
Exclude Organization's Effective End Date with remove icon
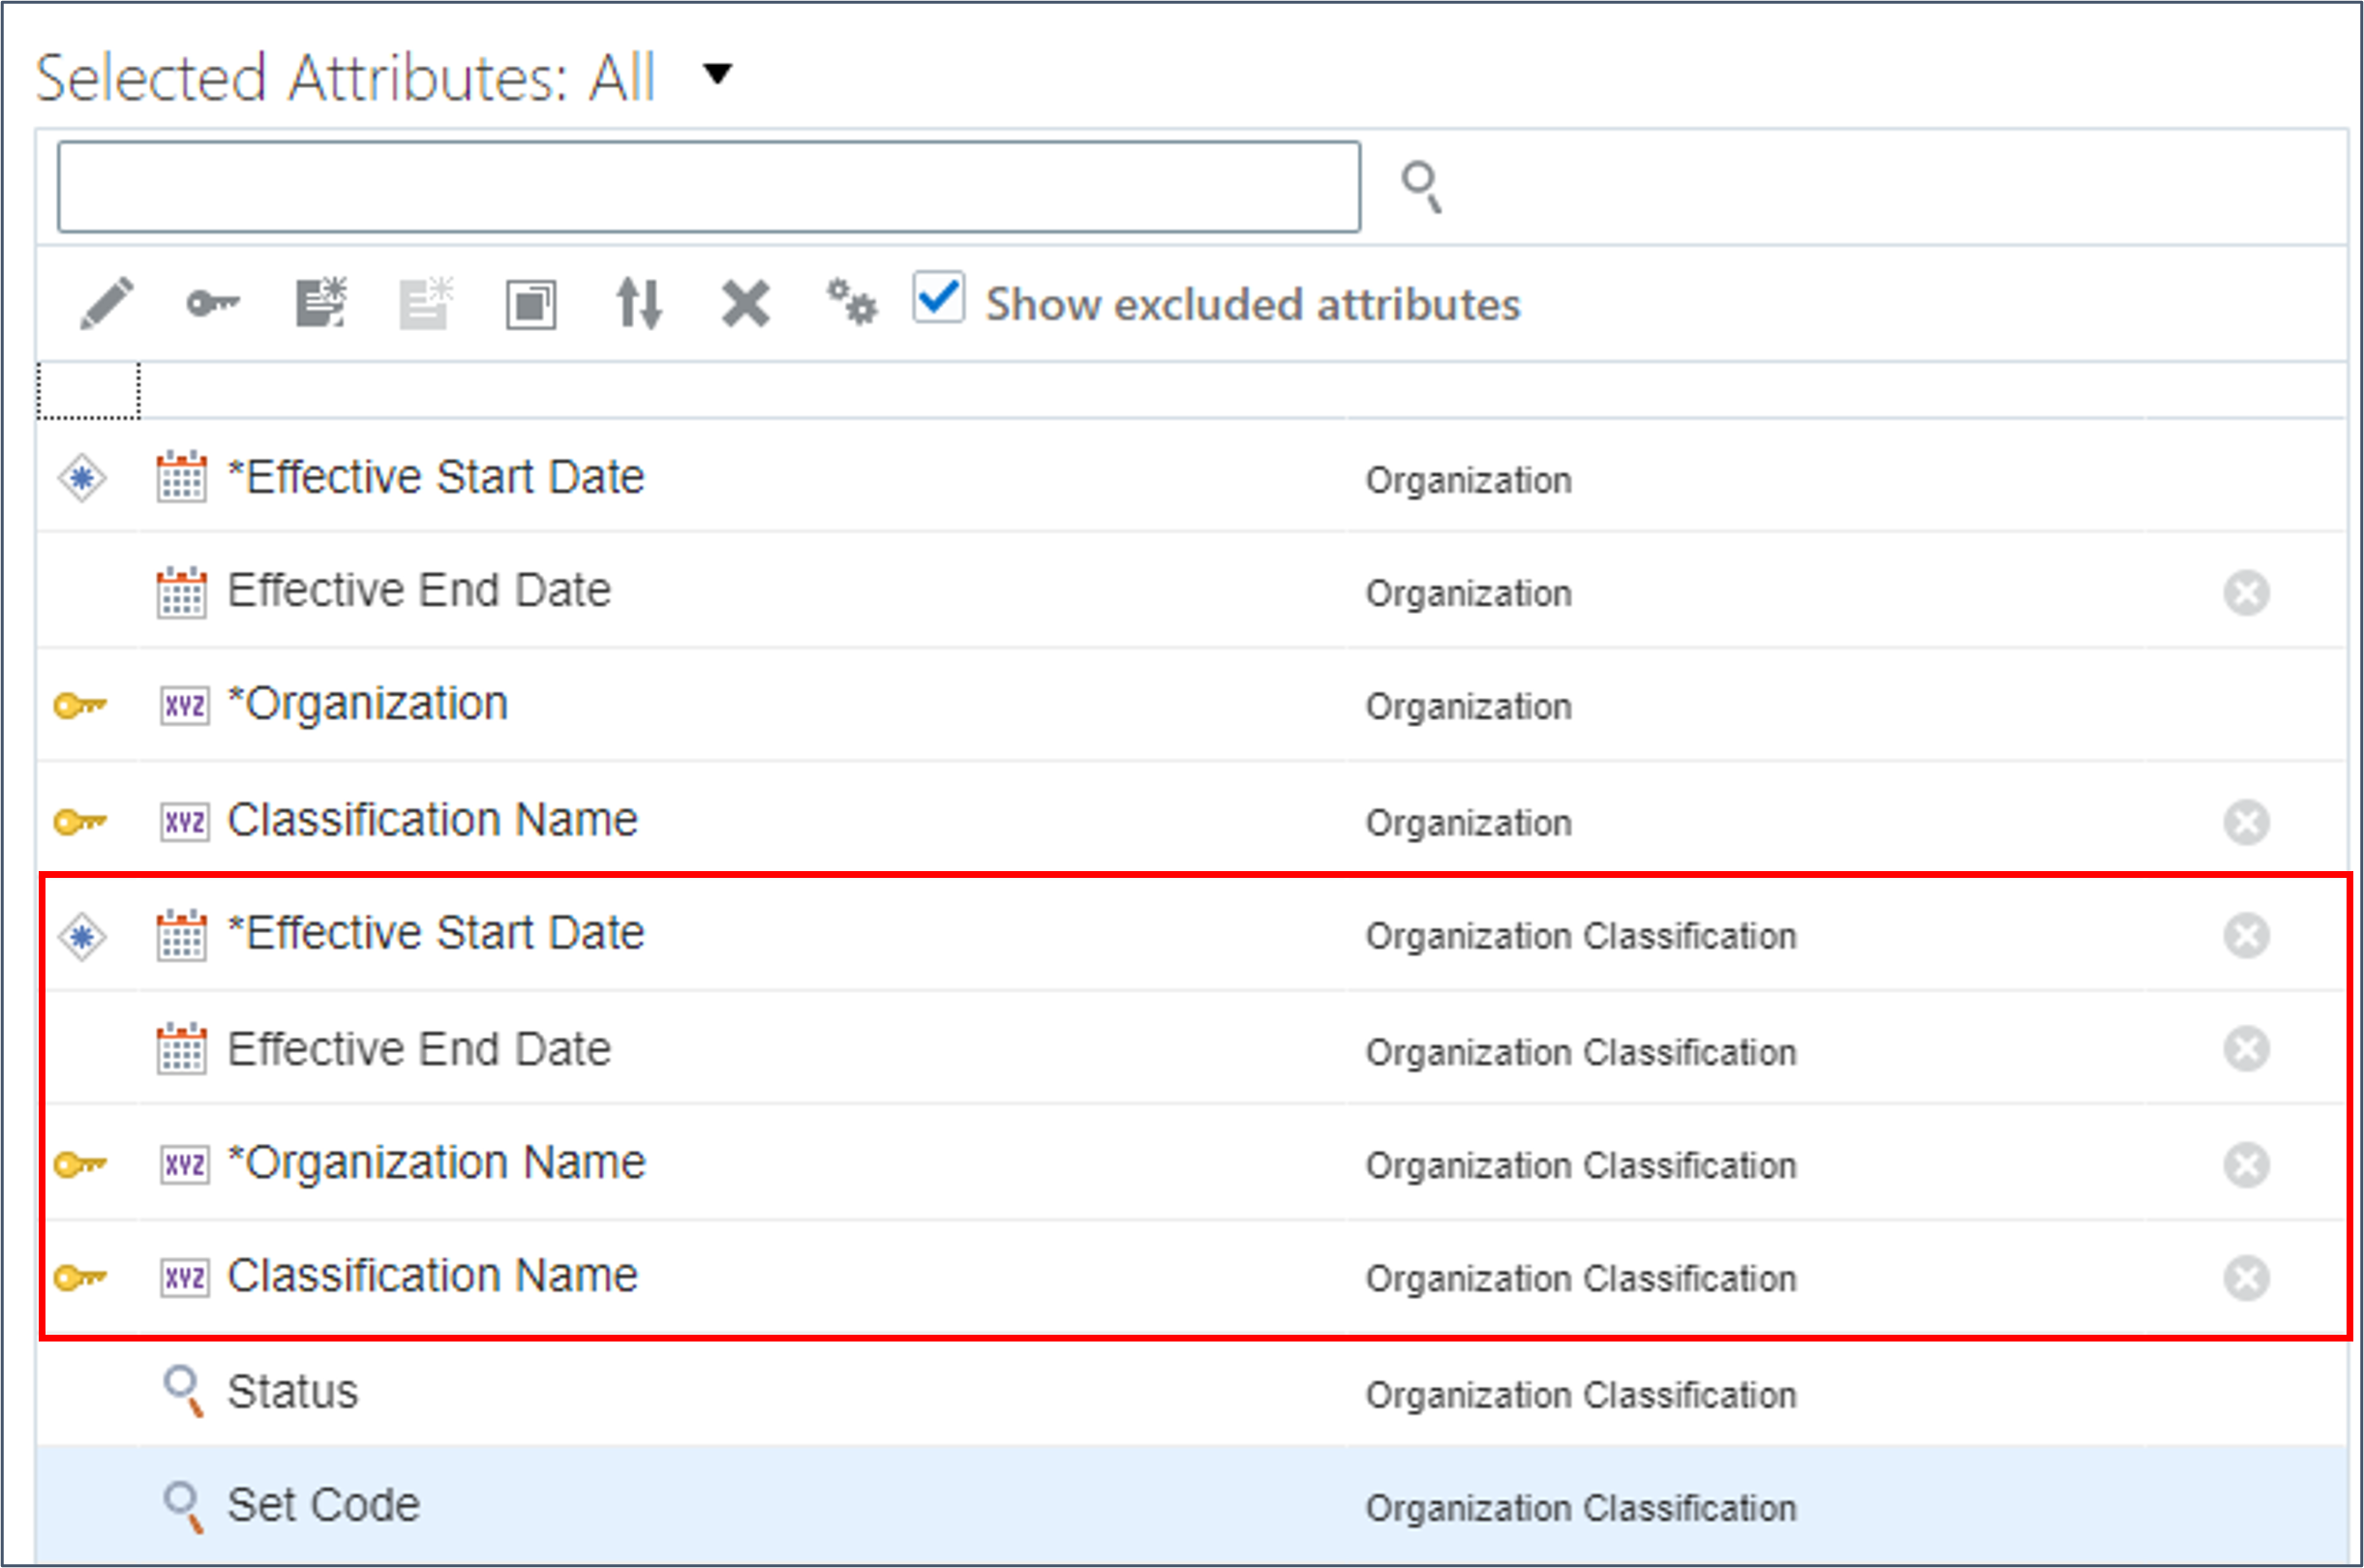(2245, 593)
